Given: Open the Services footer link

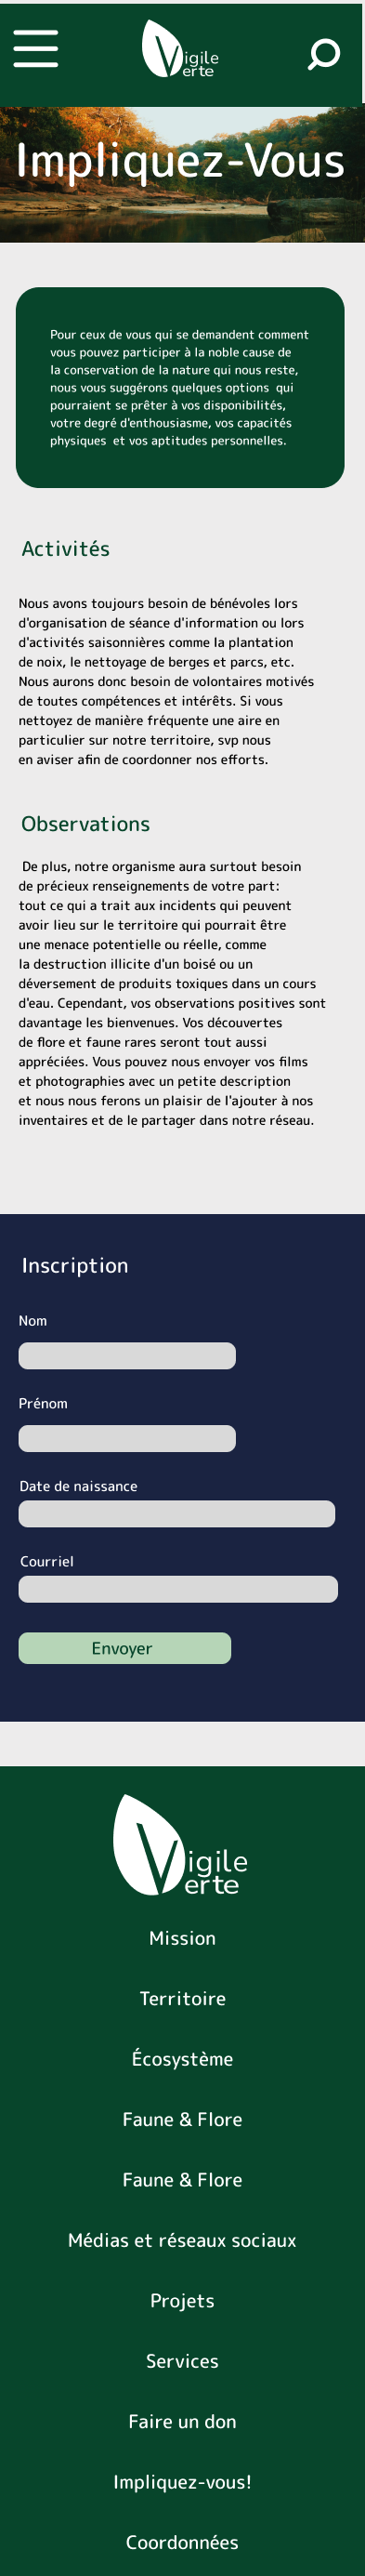Looking at the screenshot, I should pyautogui.click(x=182, y=2361).
